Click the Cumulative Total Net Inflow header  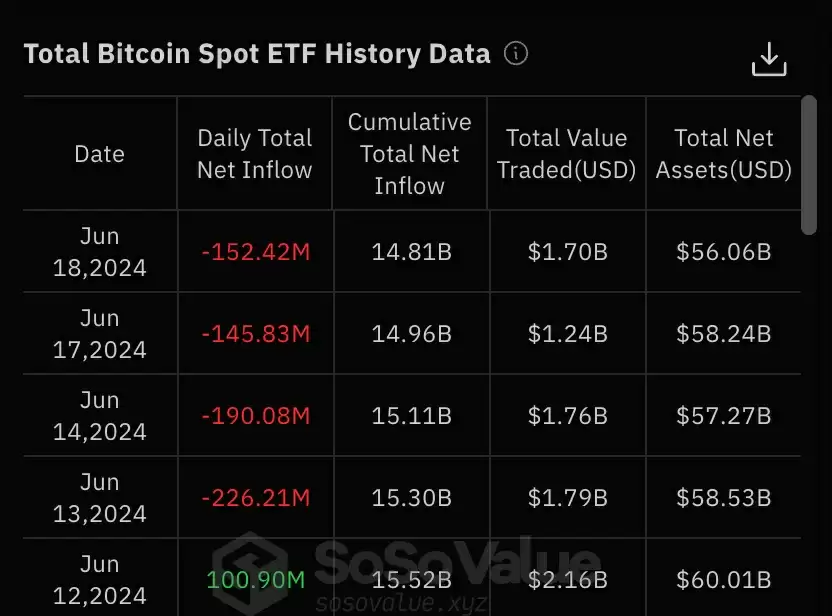click(x=410, y=154)
